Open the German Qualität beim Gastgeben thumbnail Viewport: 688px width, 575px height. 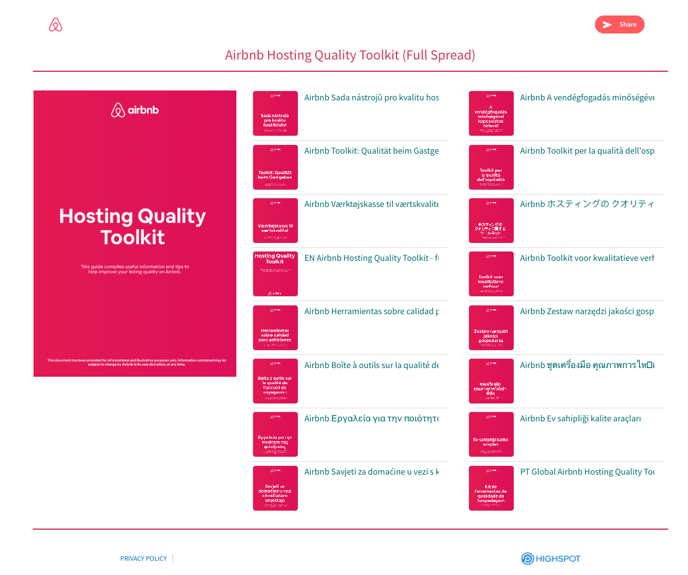[x=275, y=167]
